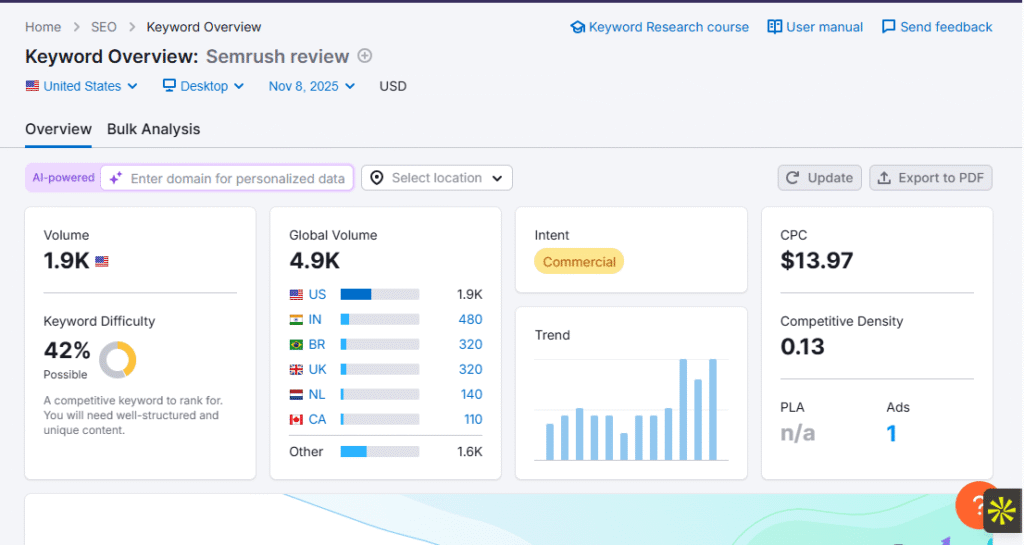Switch to the Overview tab
The height and width of the screenshot is (545, 1024).
tap(58, 129)
